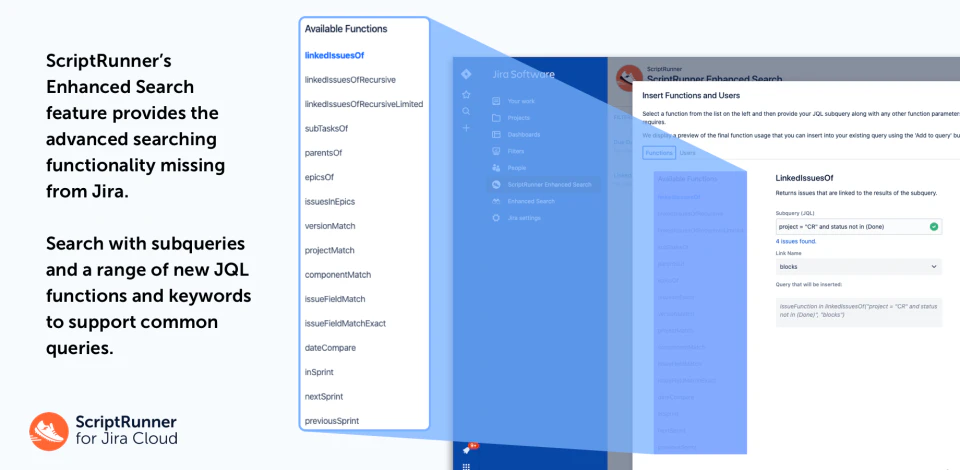Screen dimensions: 960x470
Task: Select dateCompare in enlarged function list
Action: (330, 348)
